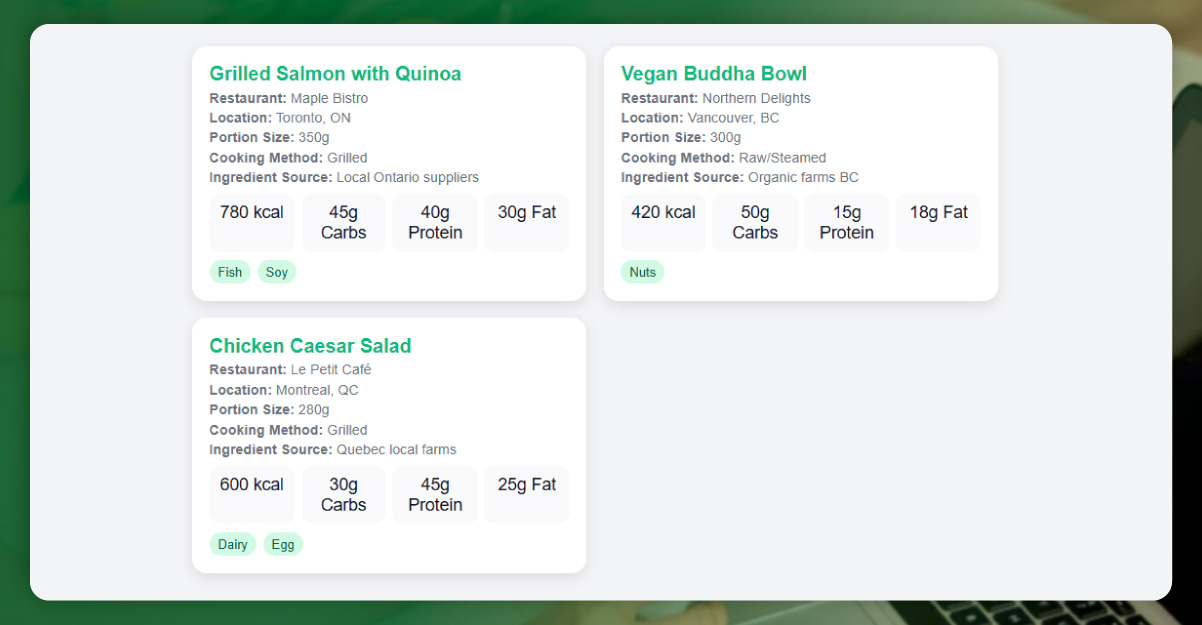Image resolution: width=1202 pixels, height=625 pixels.
Task: Select 45g Carbs on the salmon card
Action: 343,222
